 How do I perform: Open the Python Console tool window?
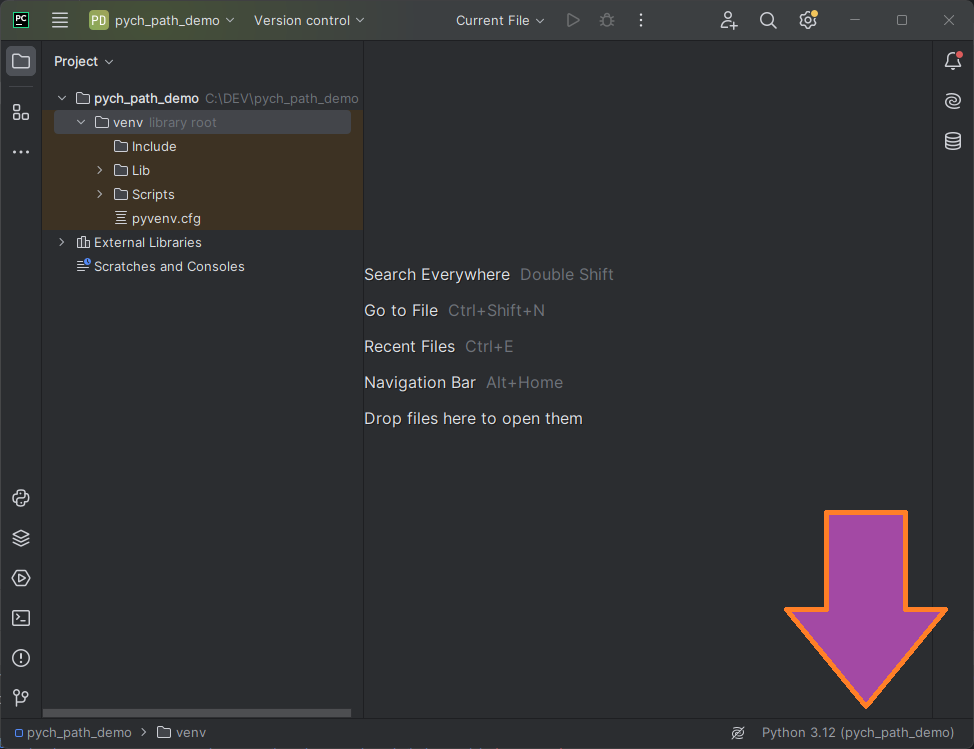coord(21,498)
